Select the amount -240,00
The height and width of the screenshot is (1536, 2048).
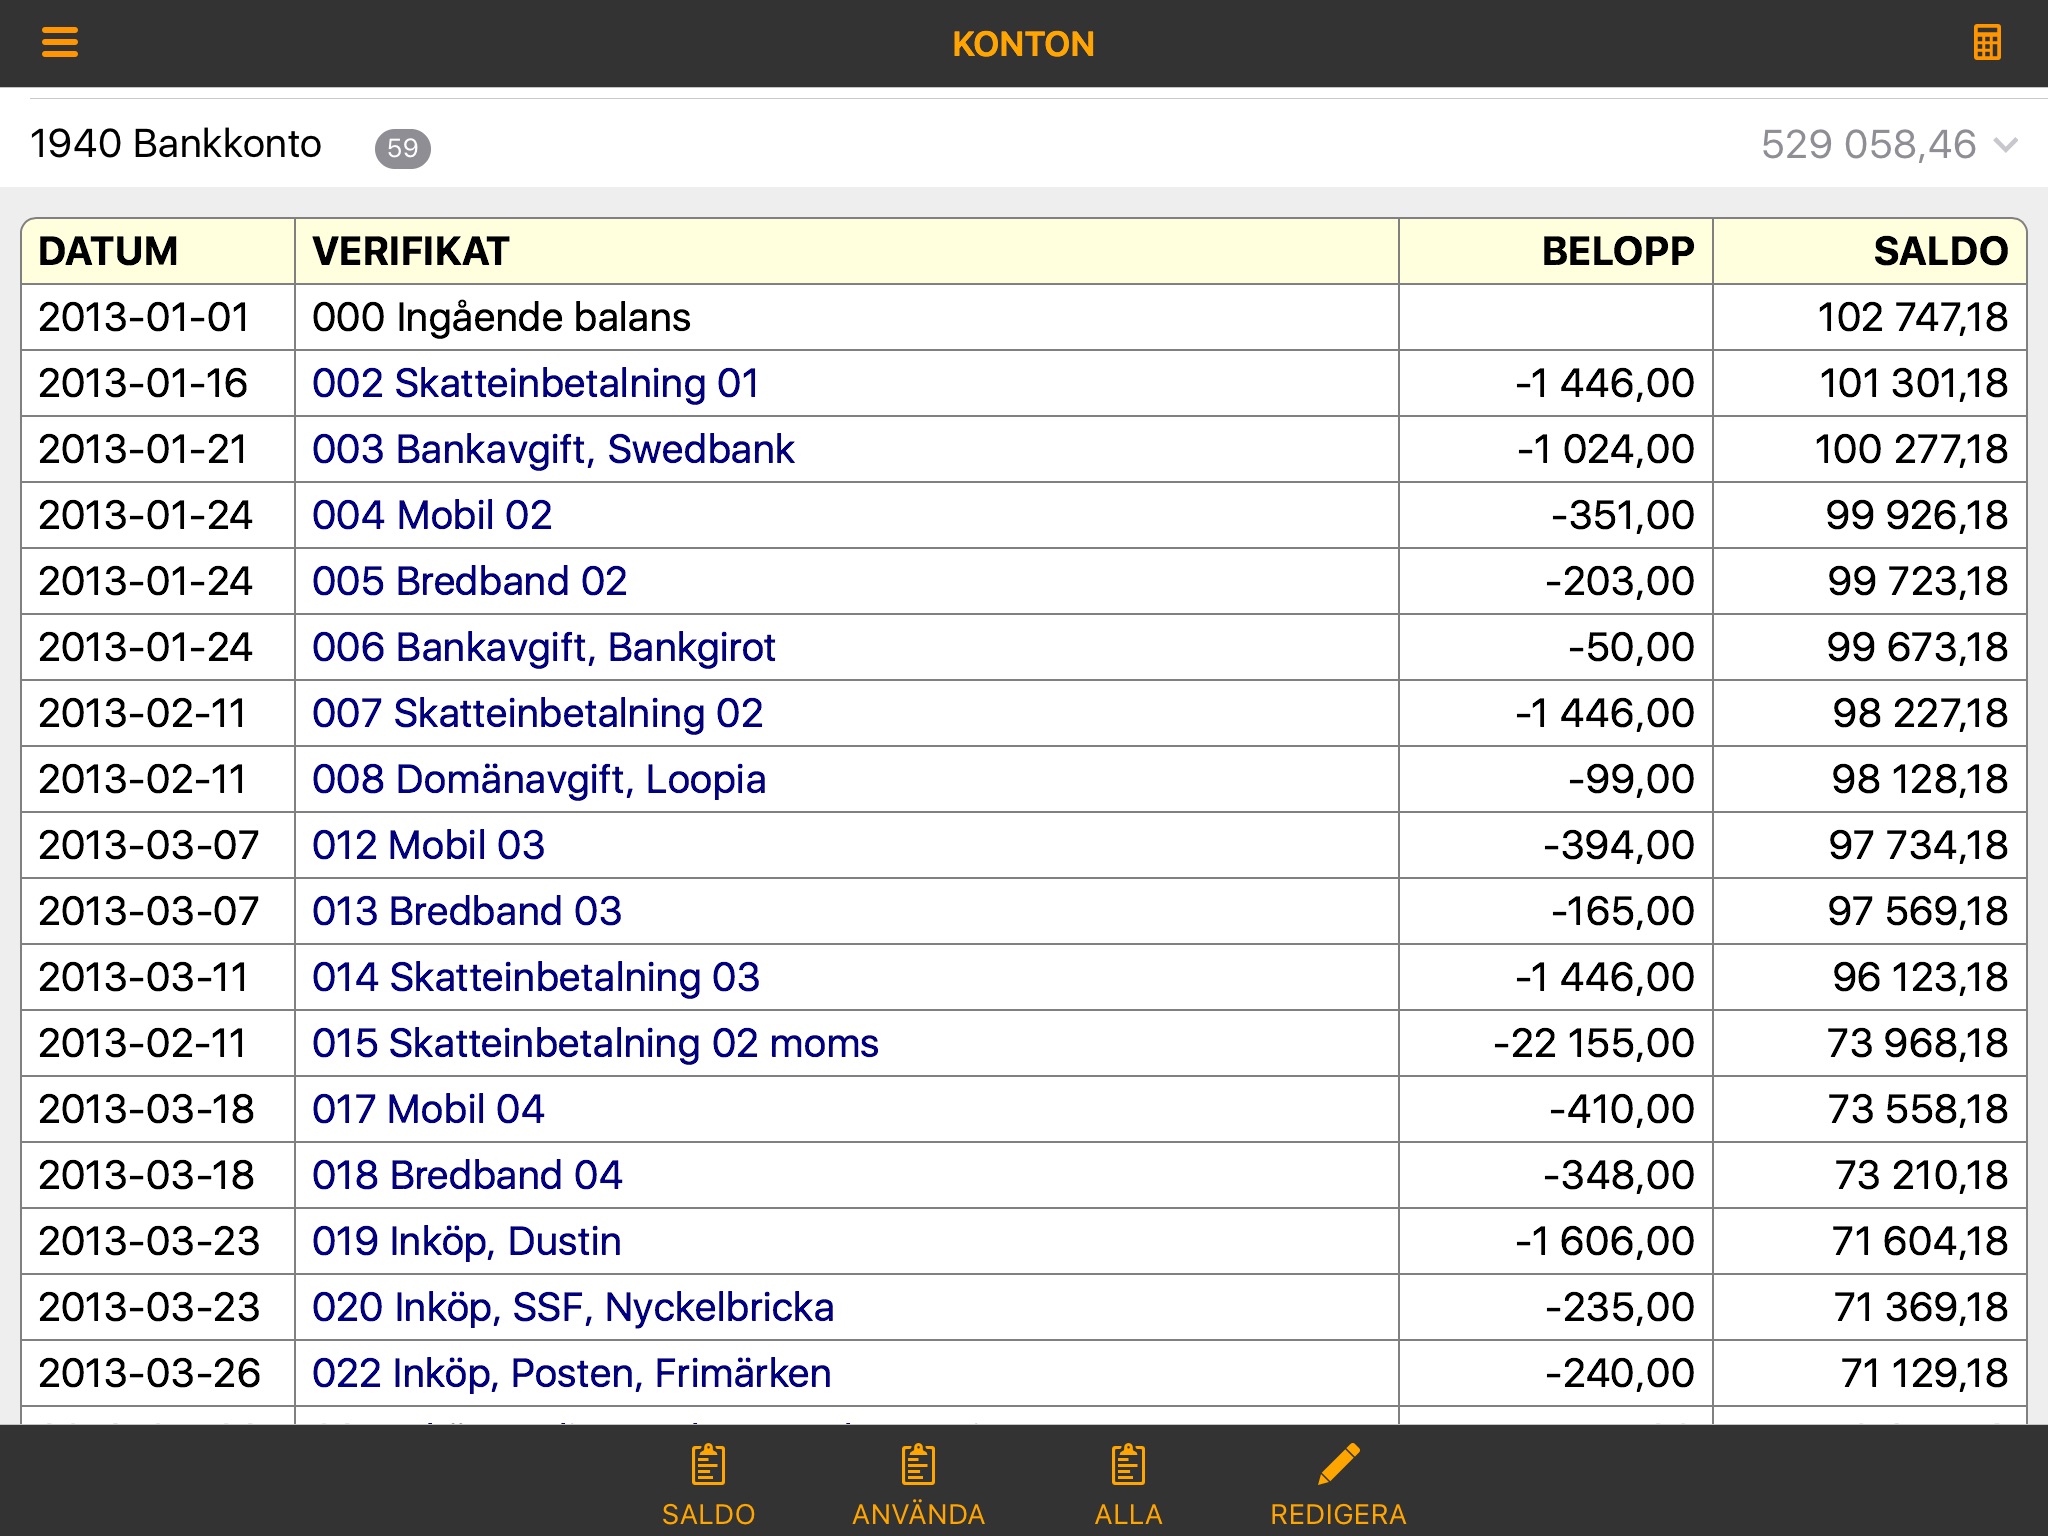1620,1373
